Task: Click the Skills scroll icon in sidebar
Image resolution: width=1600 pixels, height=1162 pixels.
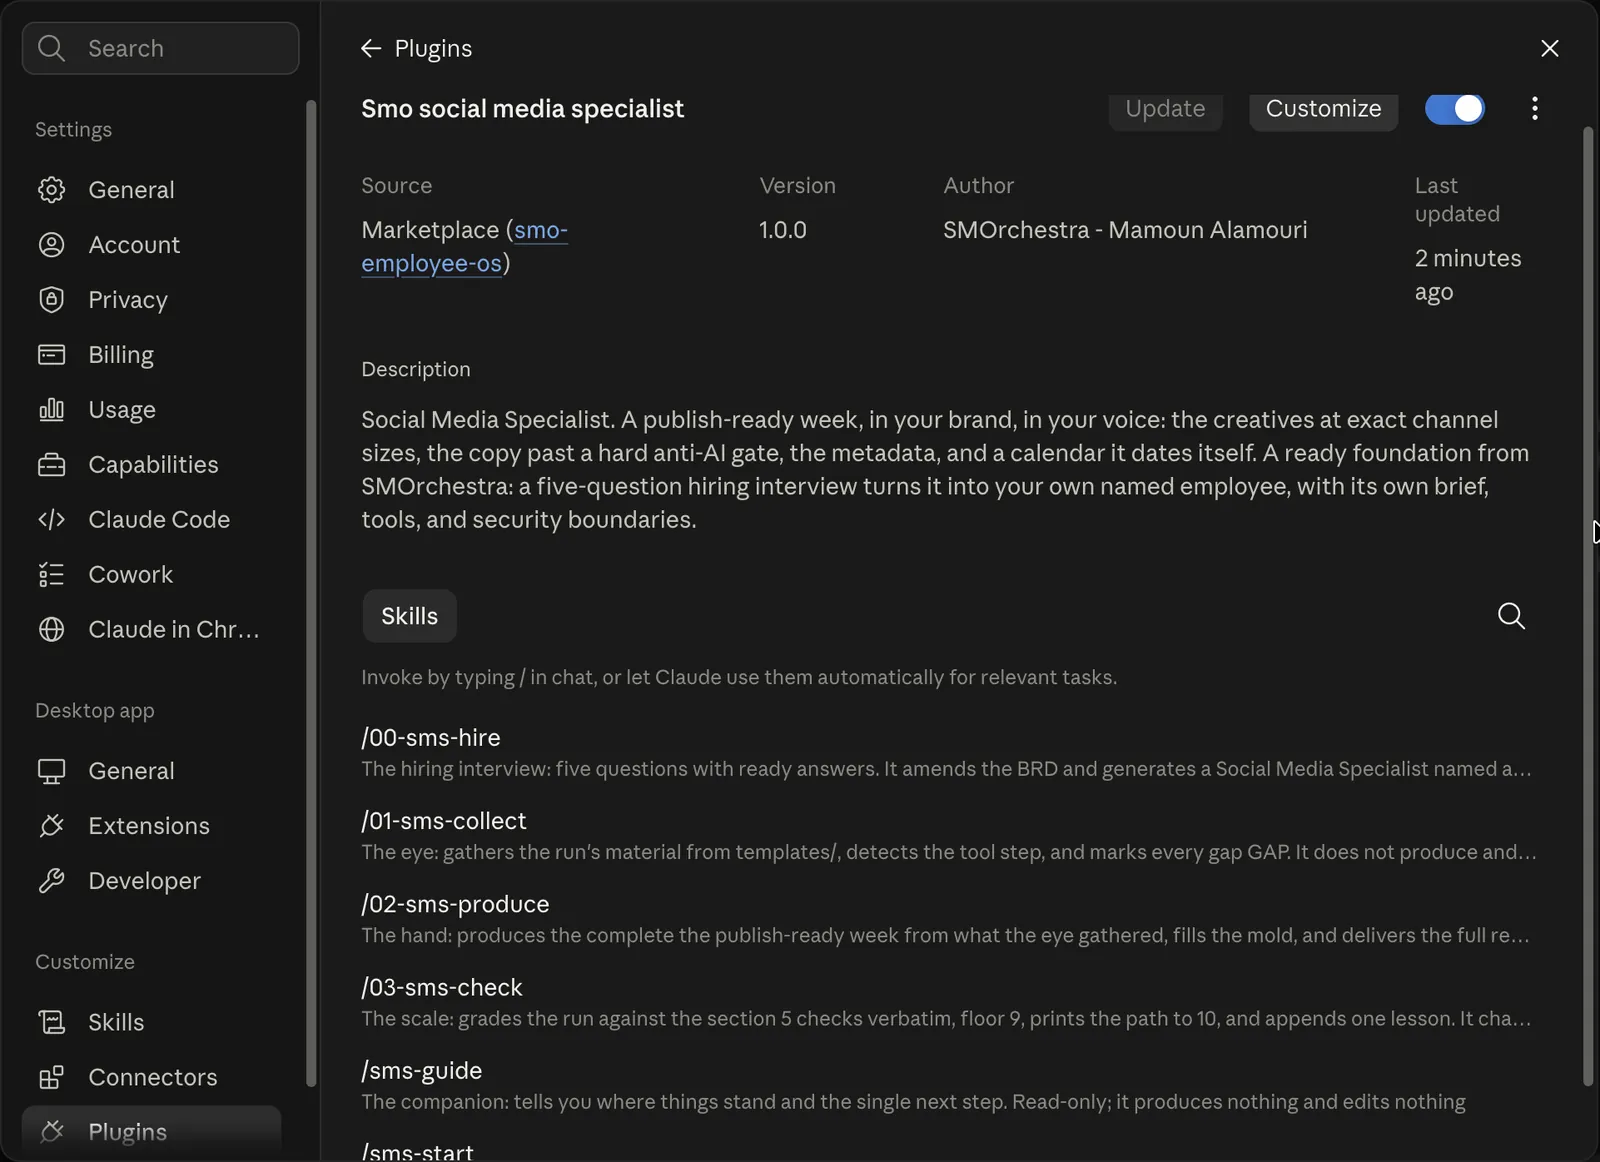Action: [52, 1022]
